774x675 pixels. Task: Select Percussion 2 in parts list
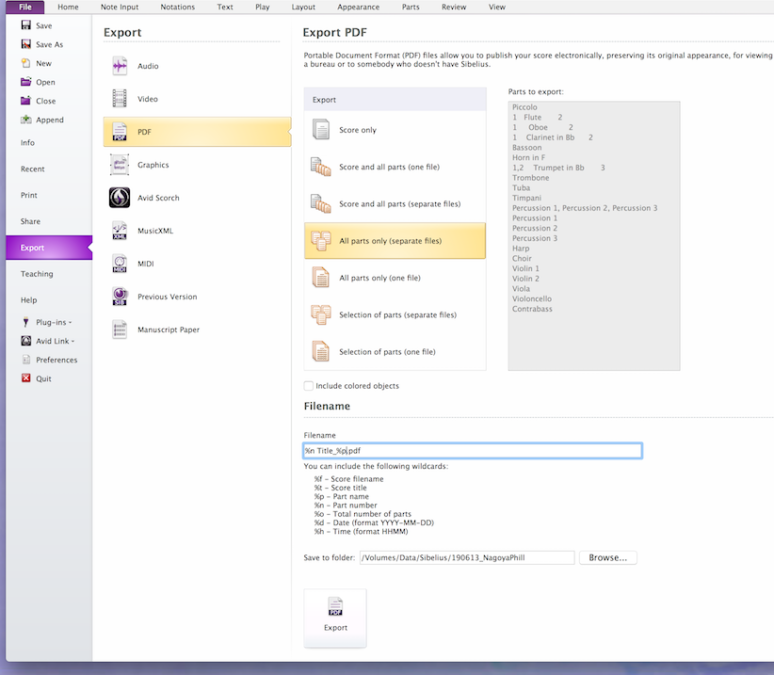click(x=535, y=228)
